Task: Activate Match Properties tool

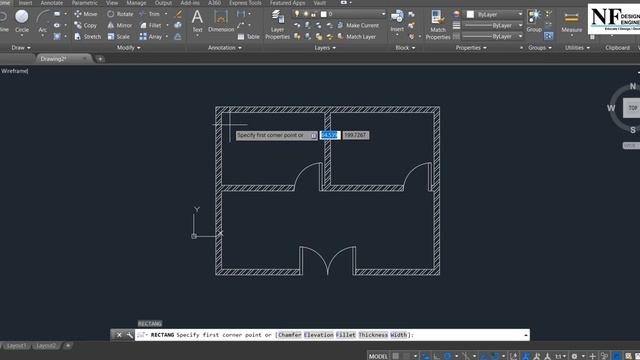Action: click(438, 24)
